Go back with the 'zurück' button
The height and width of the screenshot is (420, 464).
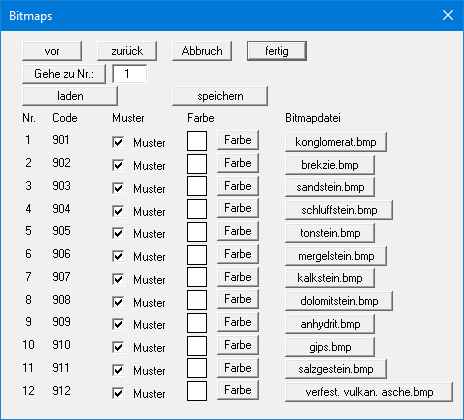point(127,51)
